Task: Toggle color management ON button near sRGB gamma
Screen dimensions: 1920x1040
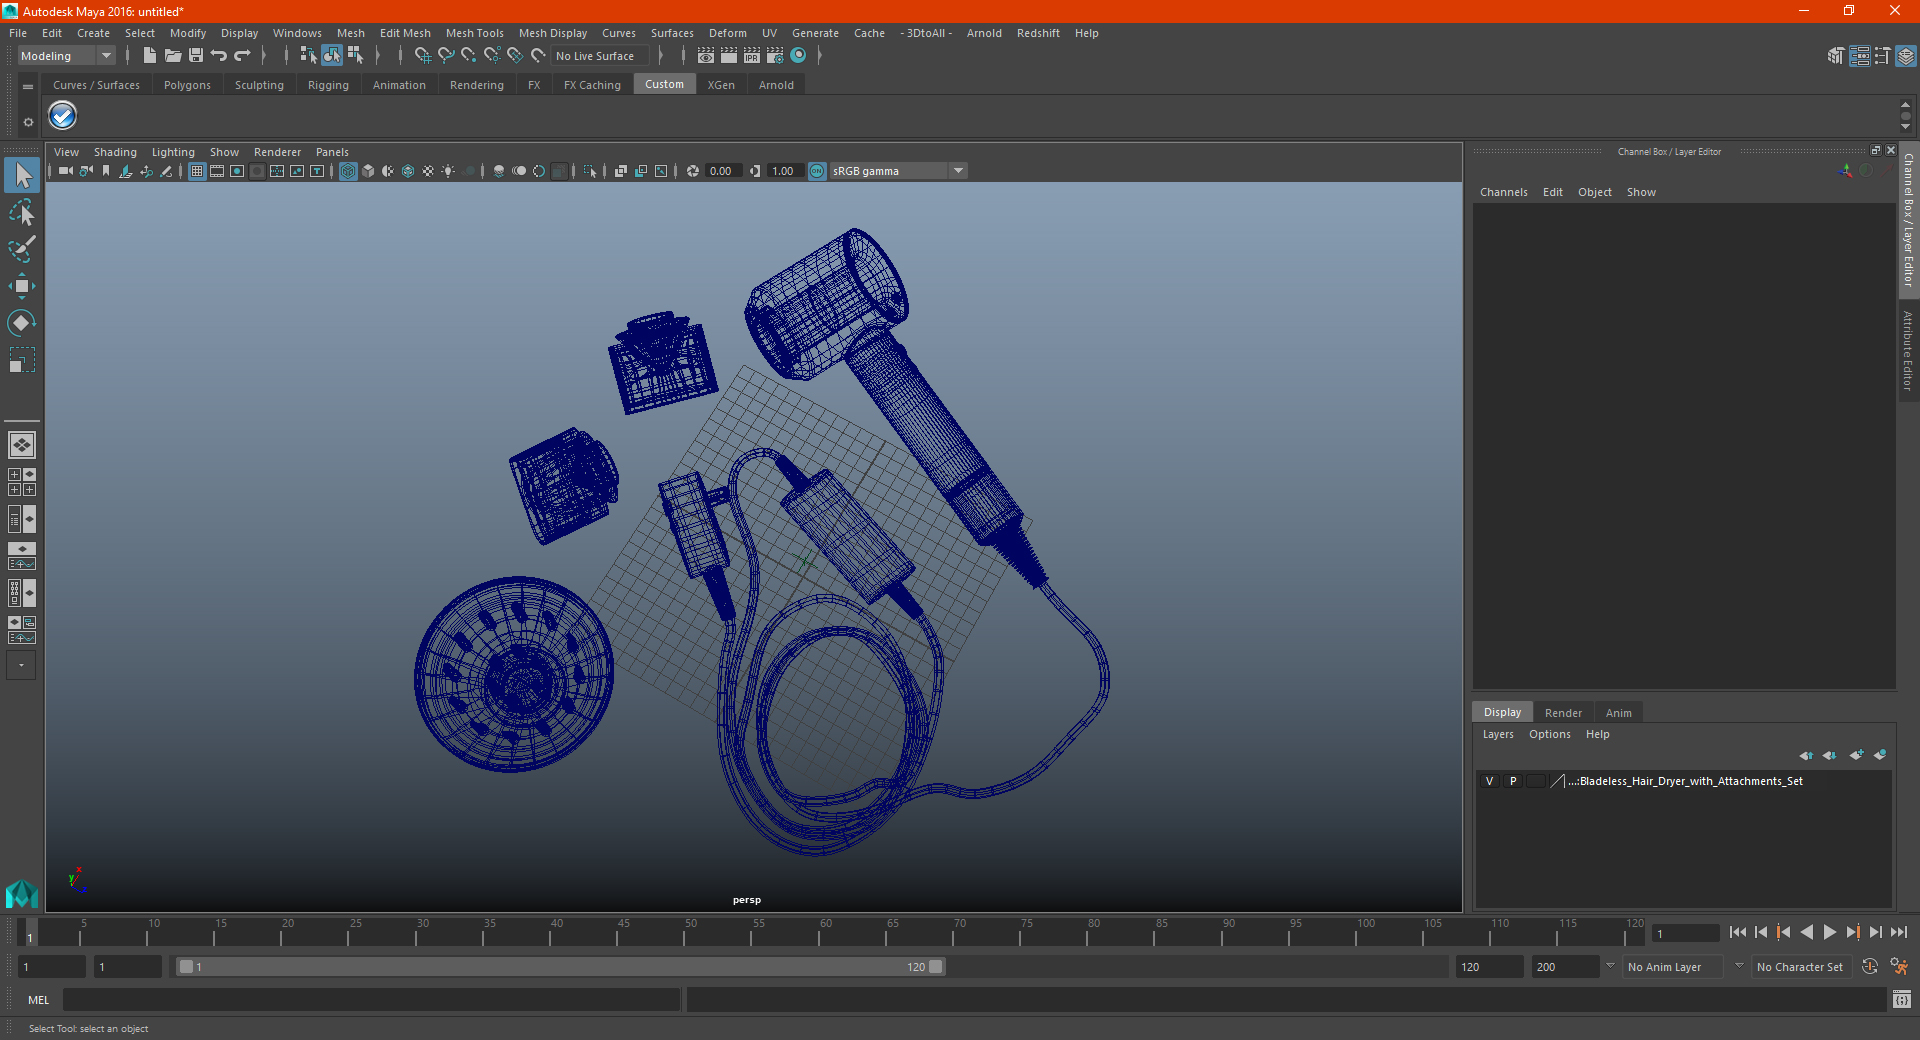Action: point(817,171)
